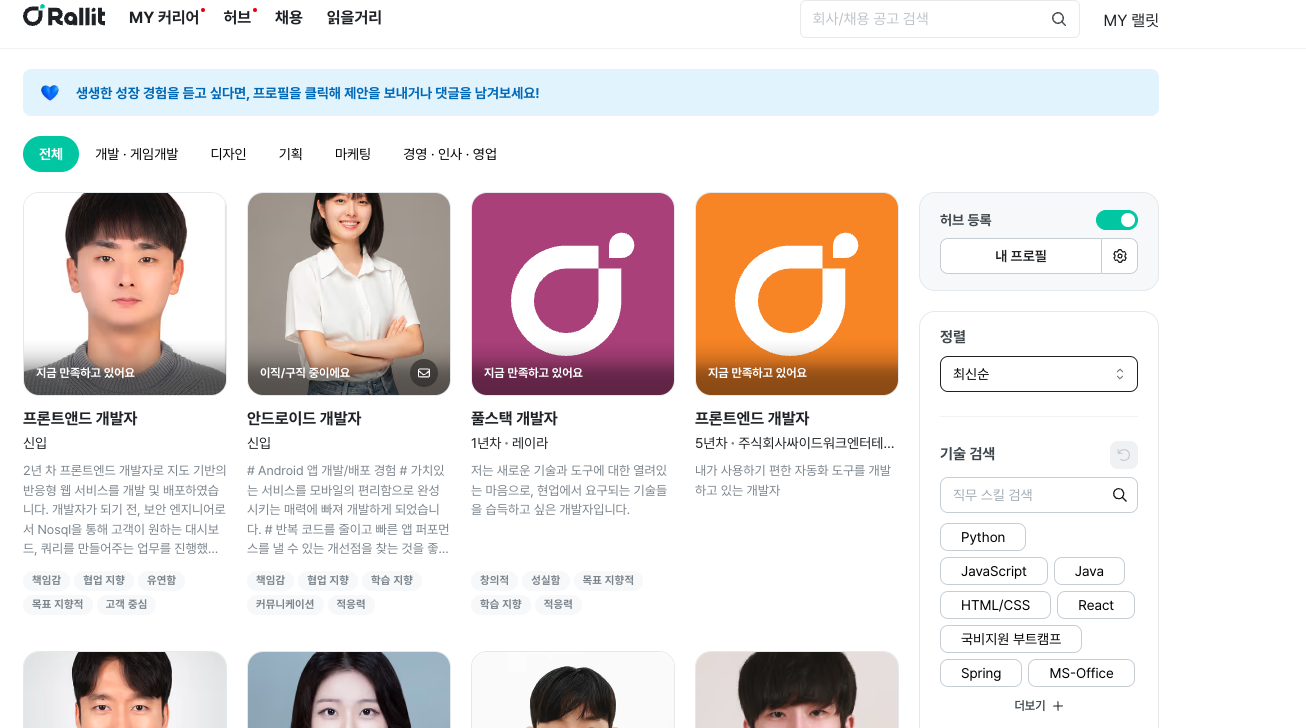Screen dimensions: 1306x728
Task: Filter by JavaScript skill tag
Action: pyautogui.click(x=994, y=571)
